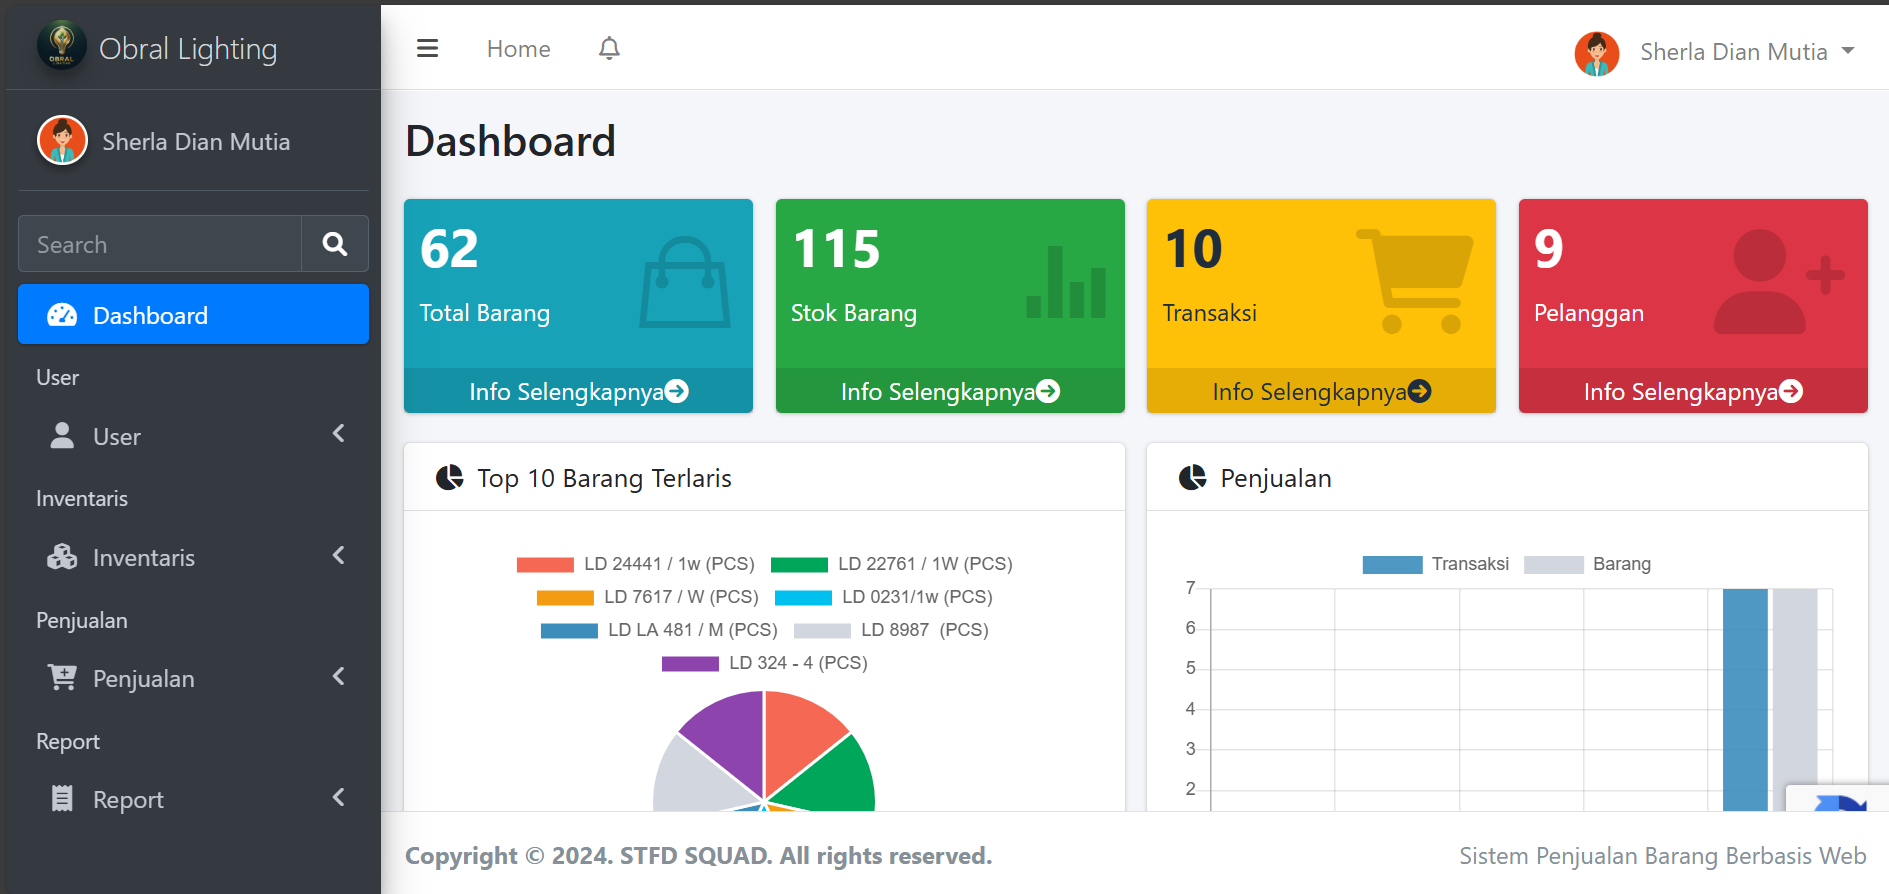Click the bar chart icon on Stok Barang

coord(1066,283)
